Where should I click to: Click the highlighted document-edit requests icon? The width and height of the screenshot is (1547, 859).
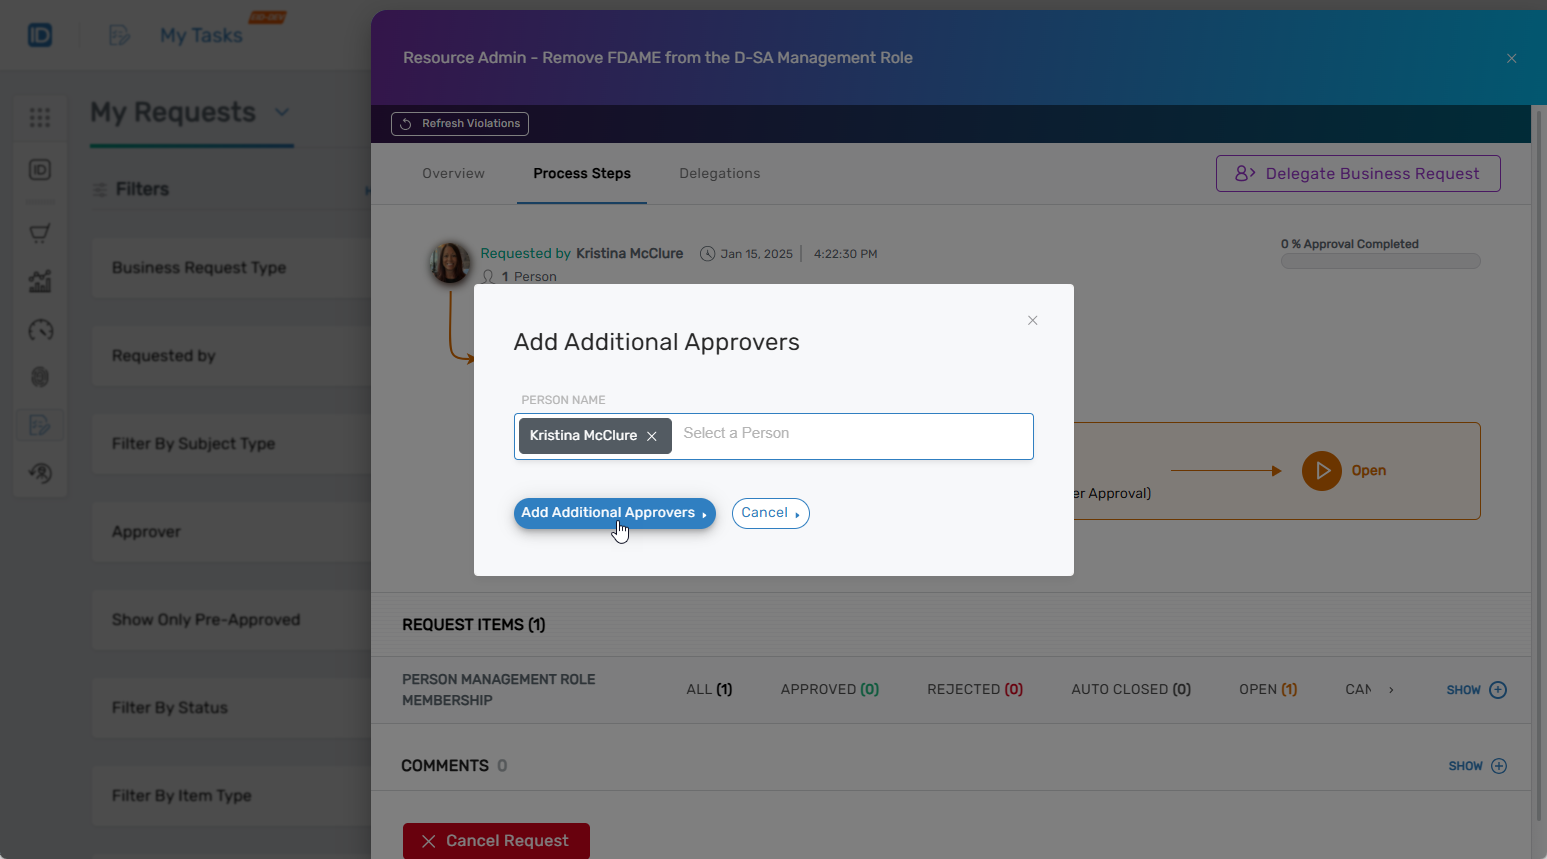(x=40, y=425)
